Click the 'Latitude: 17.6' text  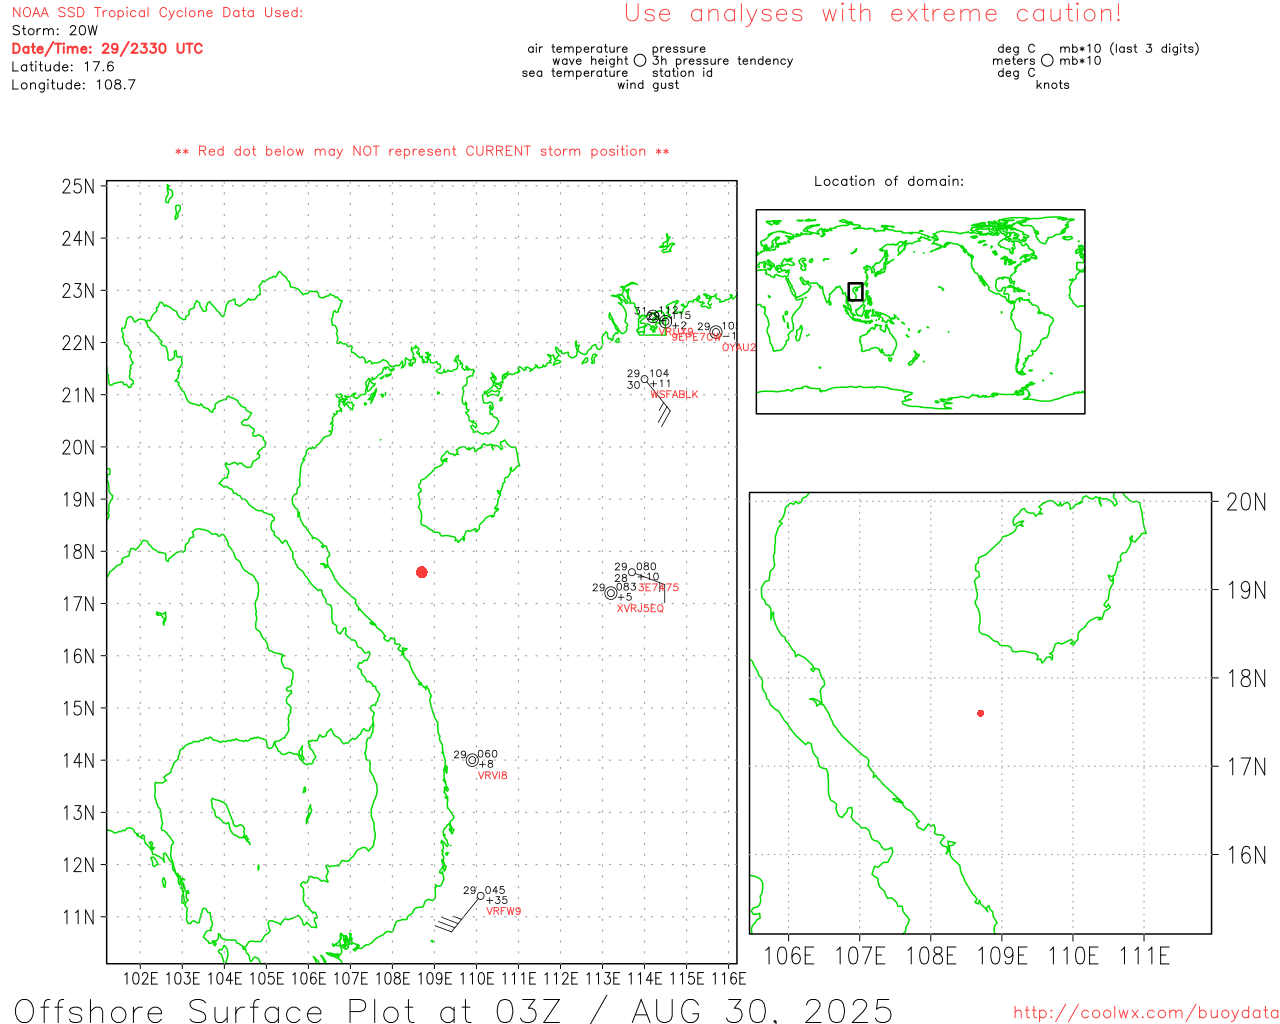click(63, 67)
